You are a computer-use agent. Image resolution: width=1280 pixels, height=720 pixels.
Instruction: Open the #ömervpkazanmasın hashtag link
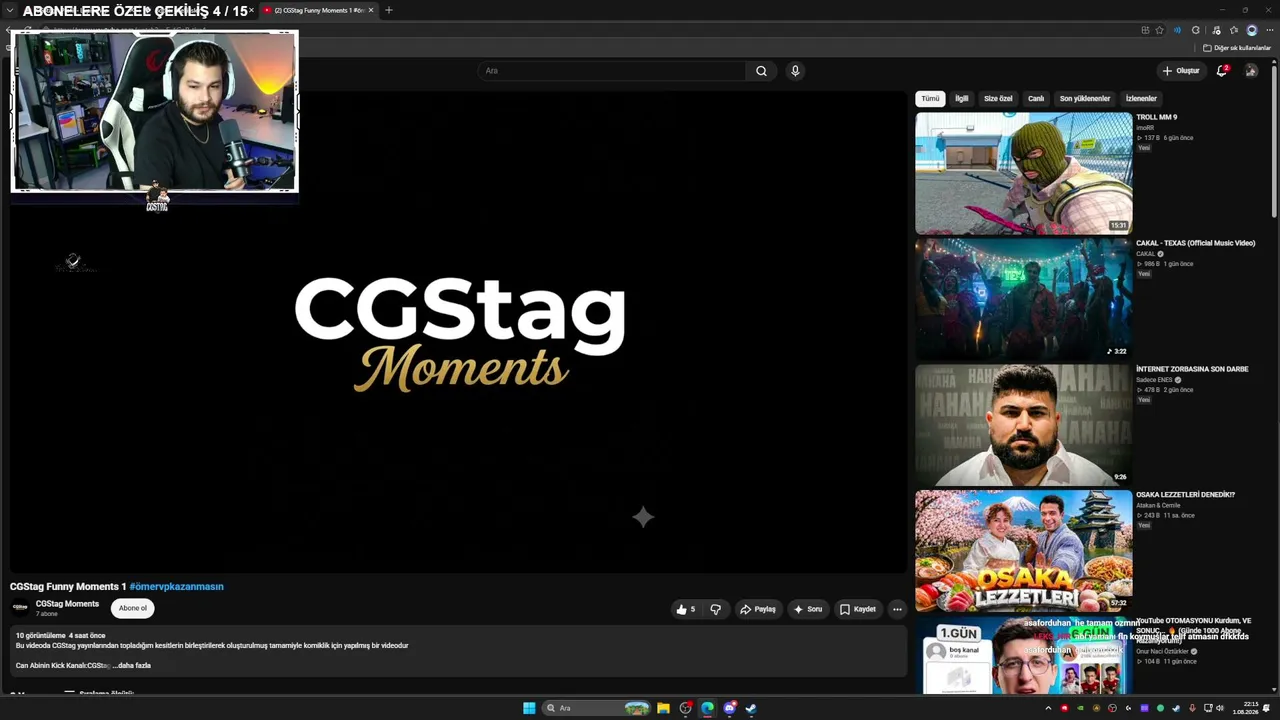(x=176, y=587)
